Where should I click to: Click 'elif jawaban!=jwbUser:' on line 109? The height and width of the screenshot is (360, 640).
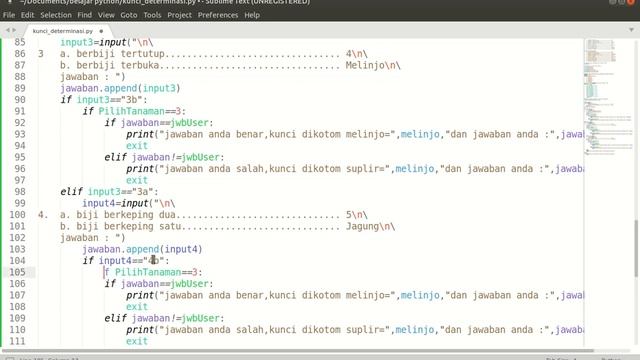(164, 318)
